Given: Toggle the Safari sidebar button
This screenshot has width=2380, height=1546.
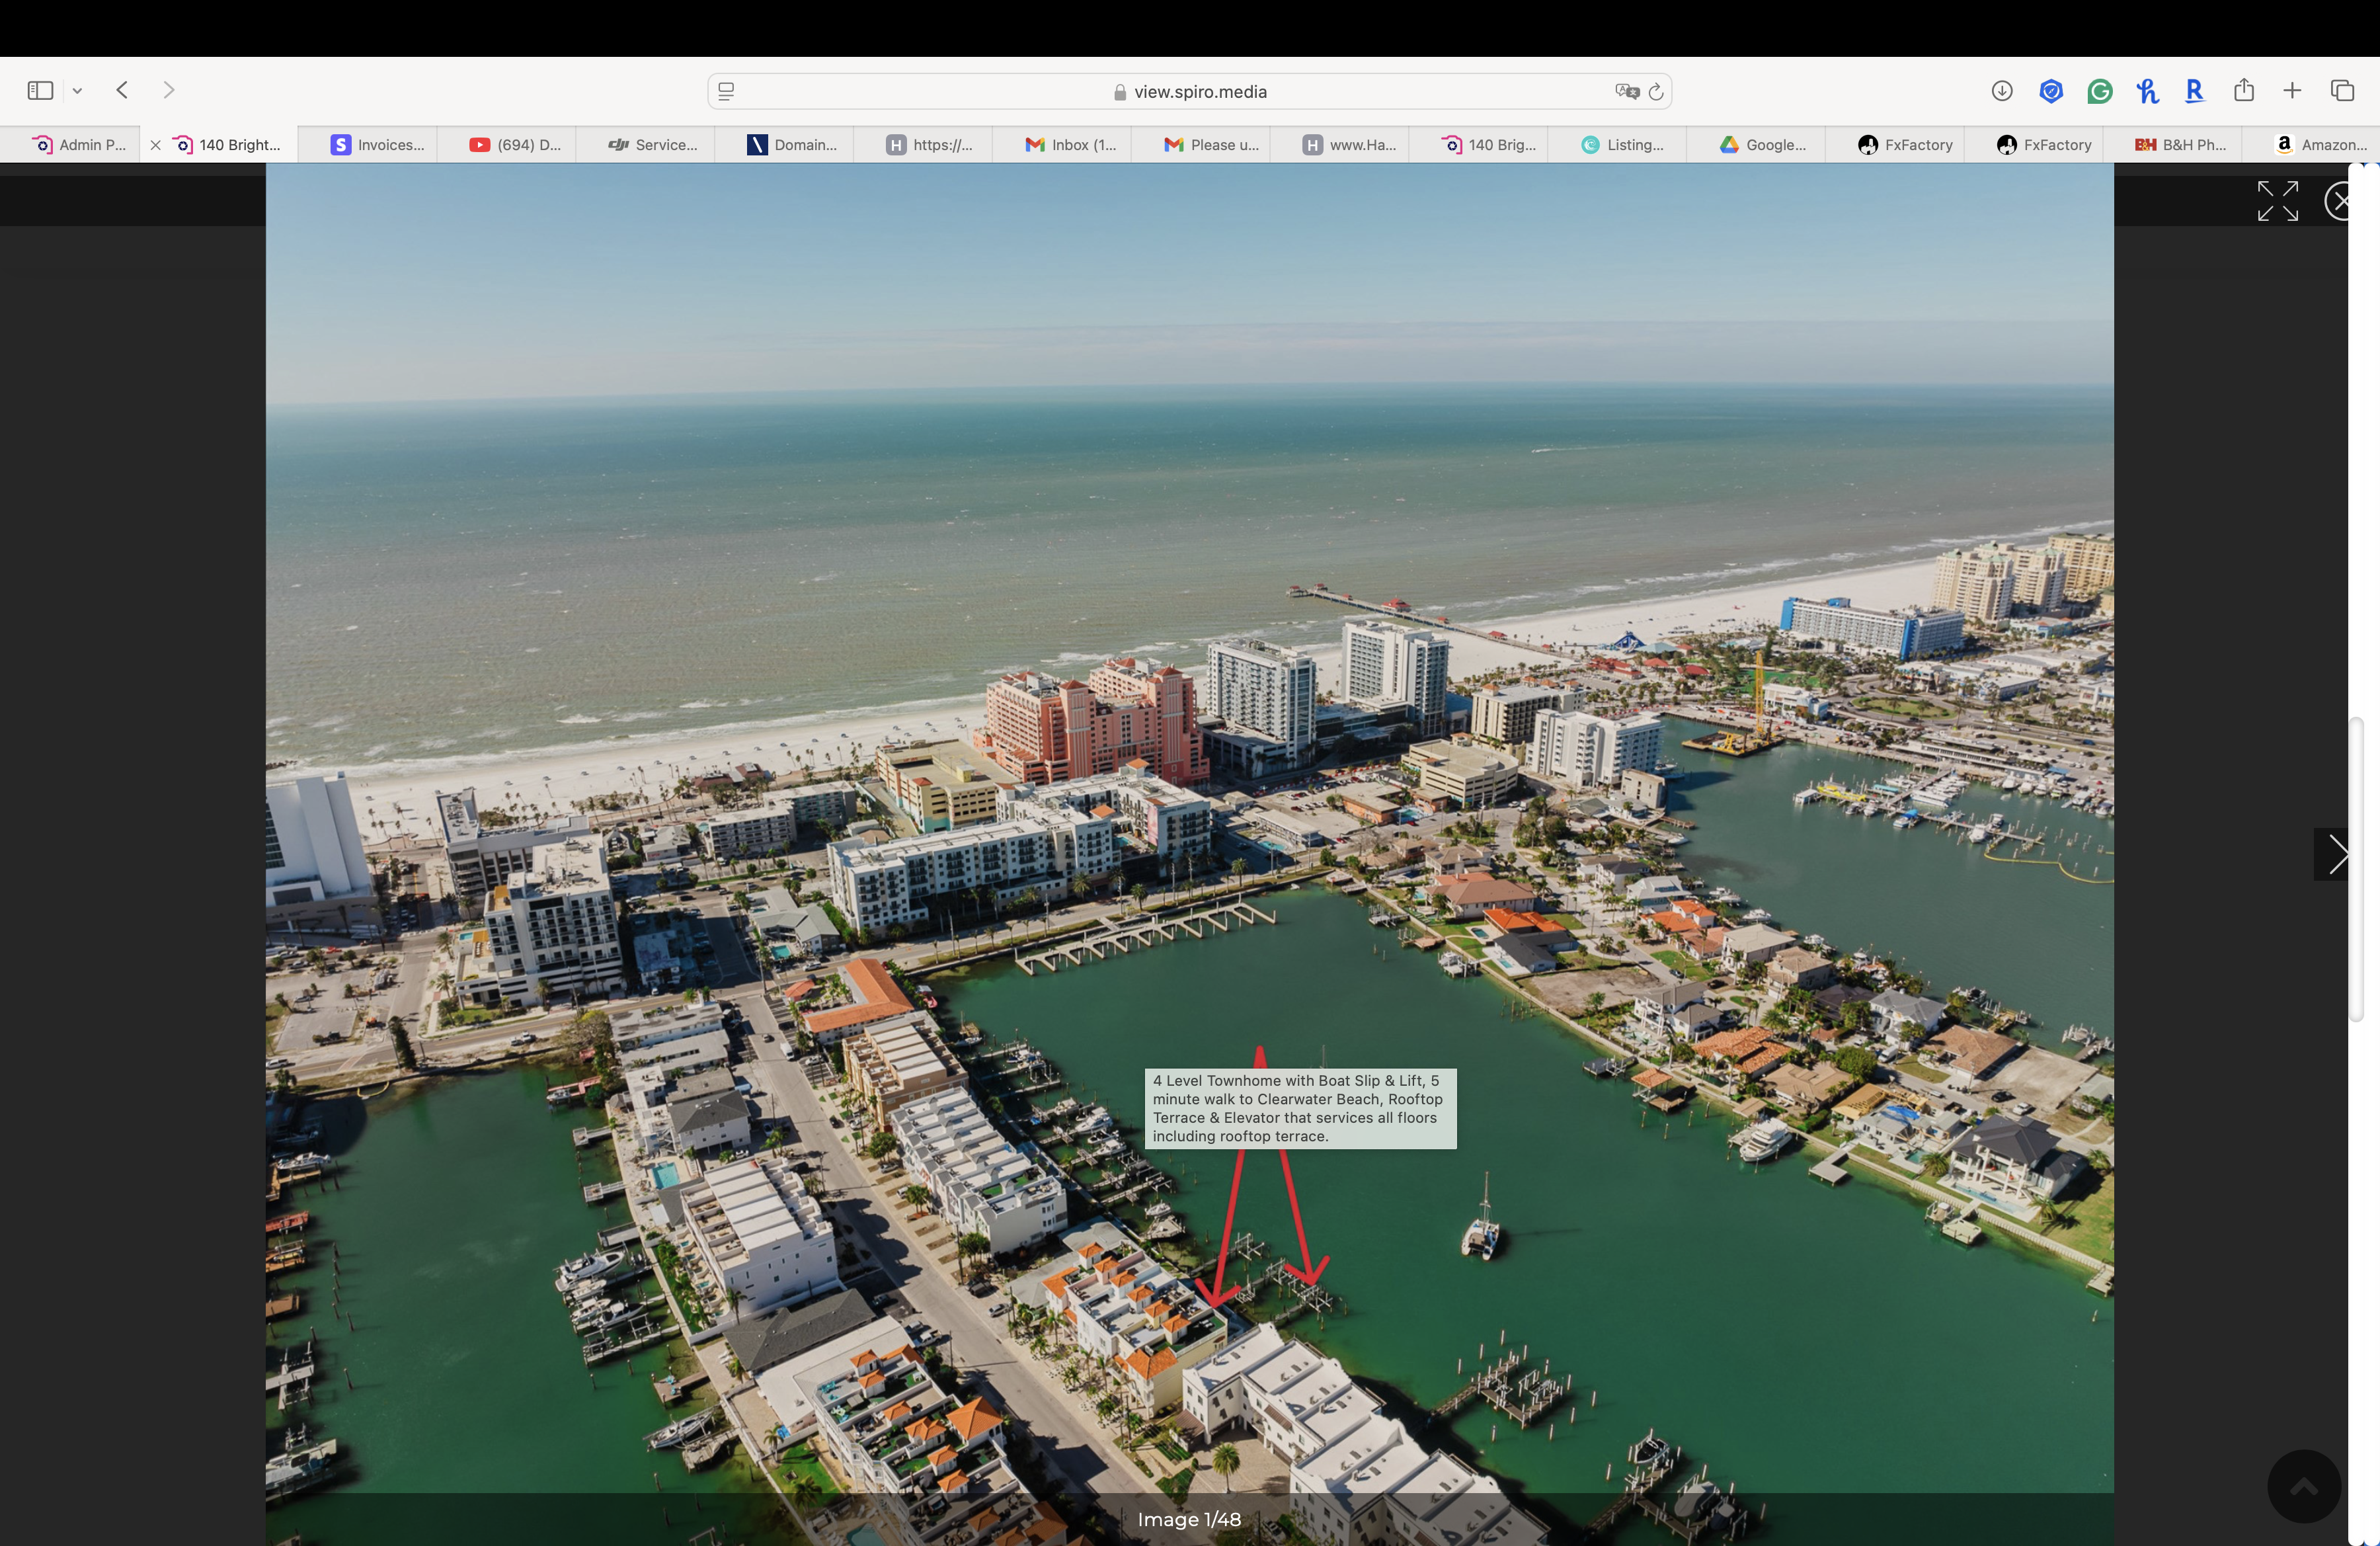Looking at the screenshot, I should click(40, 91).
